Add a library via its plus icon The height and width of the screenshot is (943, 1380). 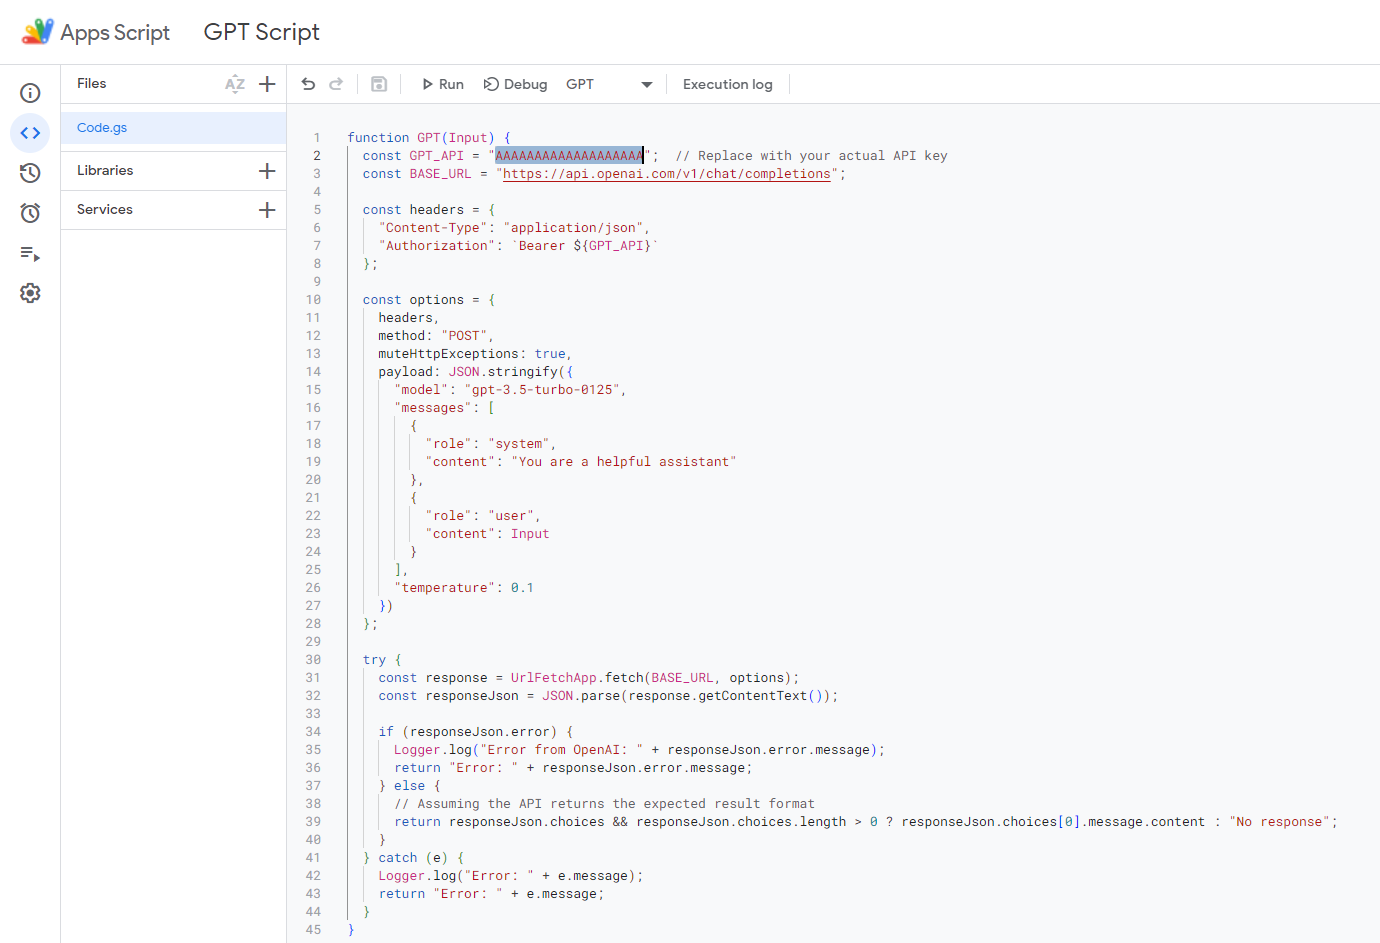(x=267, y=170)
